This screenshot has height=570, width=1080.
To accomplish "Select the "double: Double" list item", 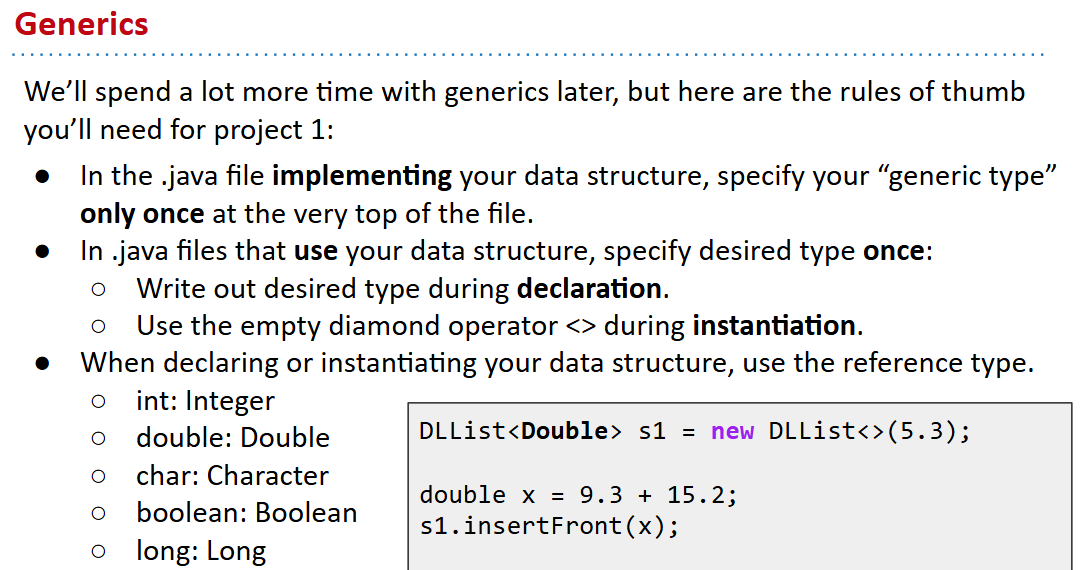I will click(x=232, y=438).
